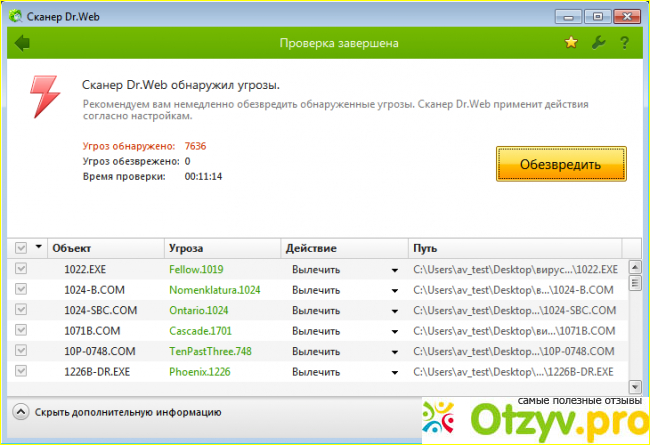Click the star icon in the header
Viewport: 650px width, 445px height.
(x=571, y=43)
